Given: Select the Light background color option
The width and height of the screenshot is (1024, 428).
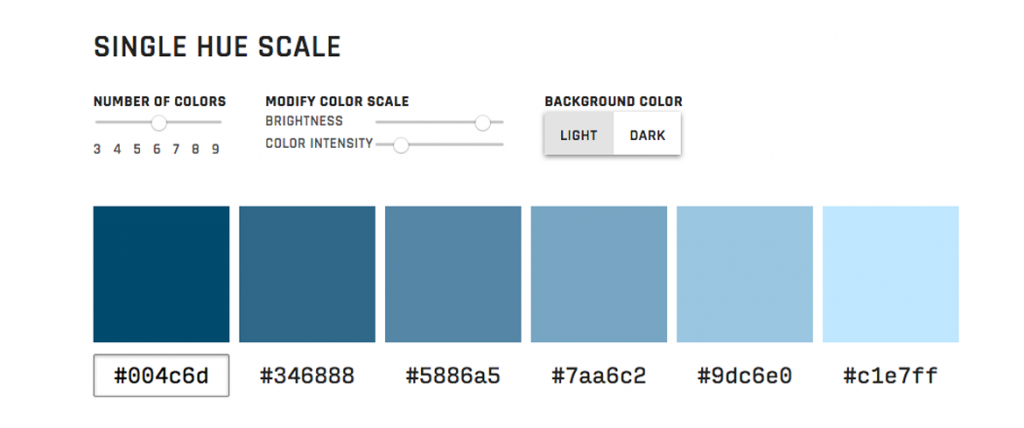Looking at the screenshot, I should [x=578, y=136].
